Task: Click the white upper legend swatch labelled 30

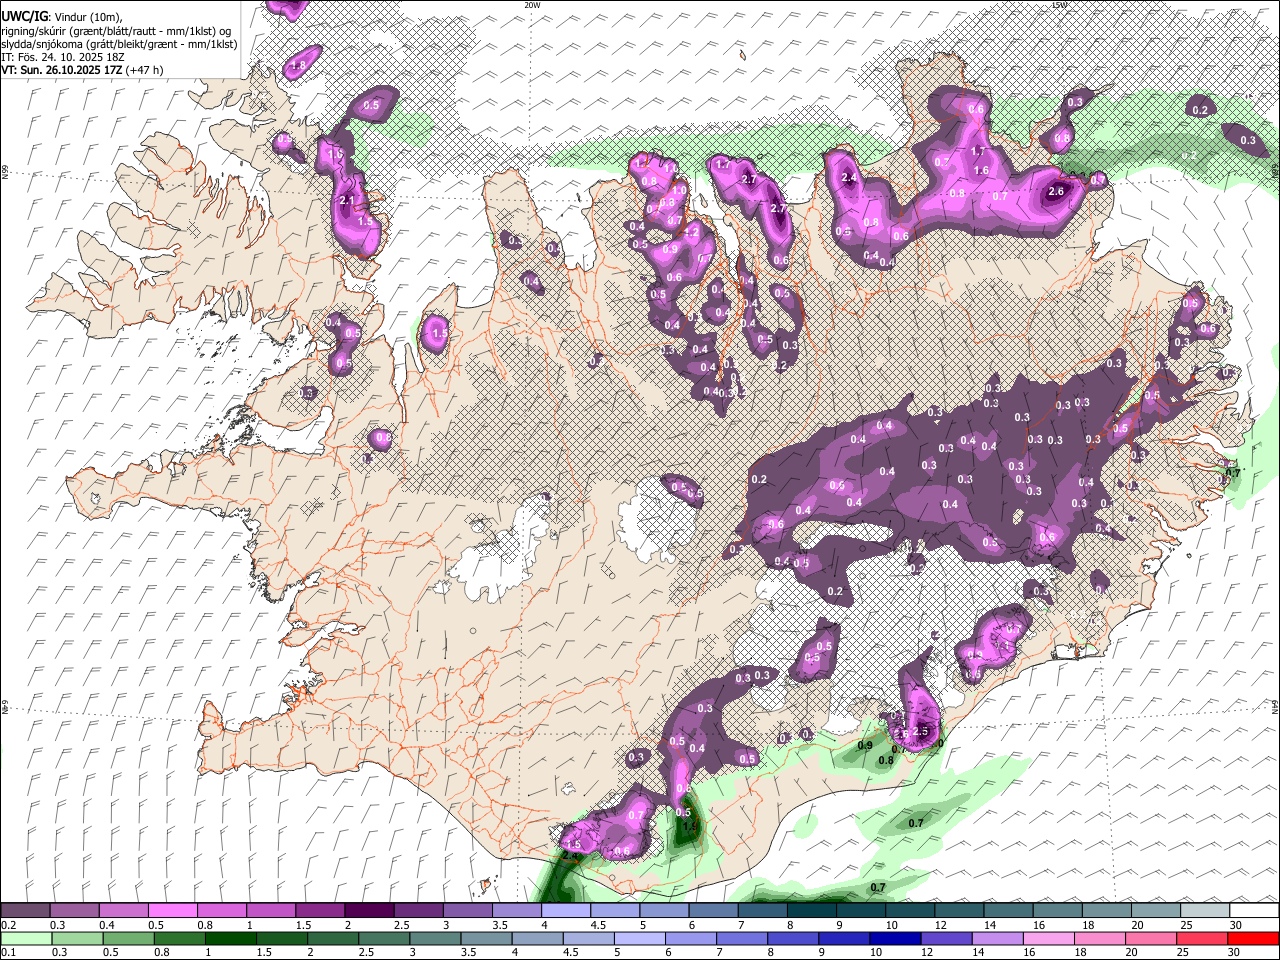Action: coord(1255,911)
